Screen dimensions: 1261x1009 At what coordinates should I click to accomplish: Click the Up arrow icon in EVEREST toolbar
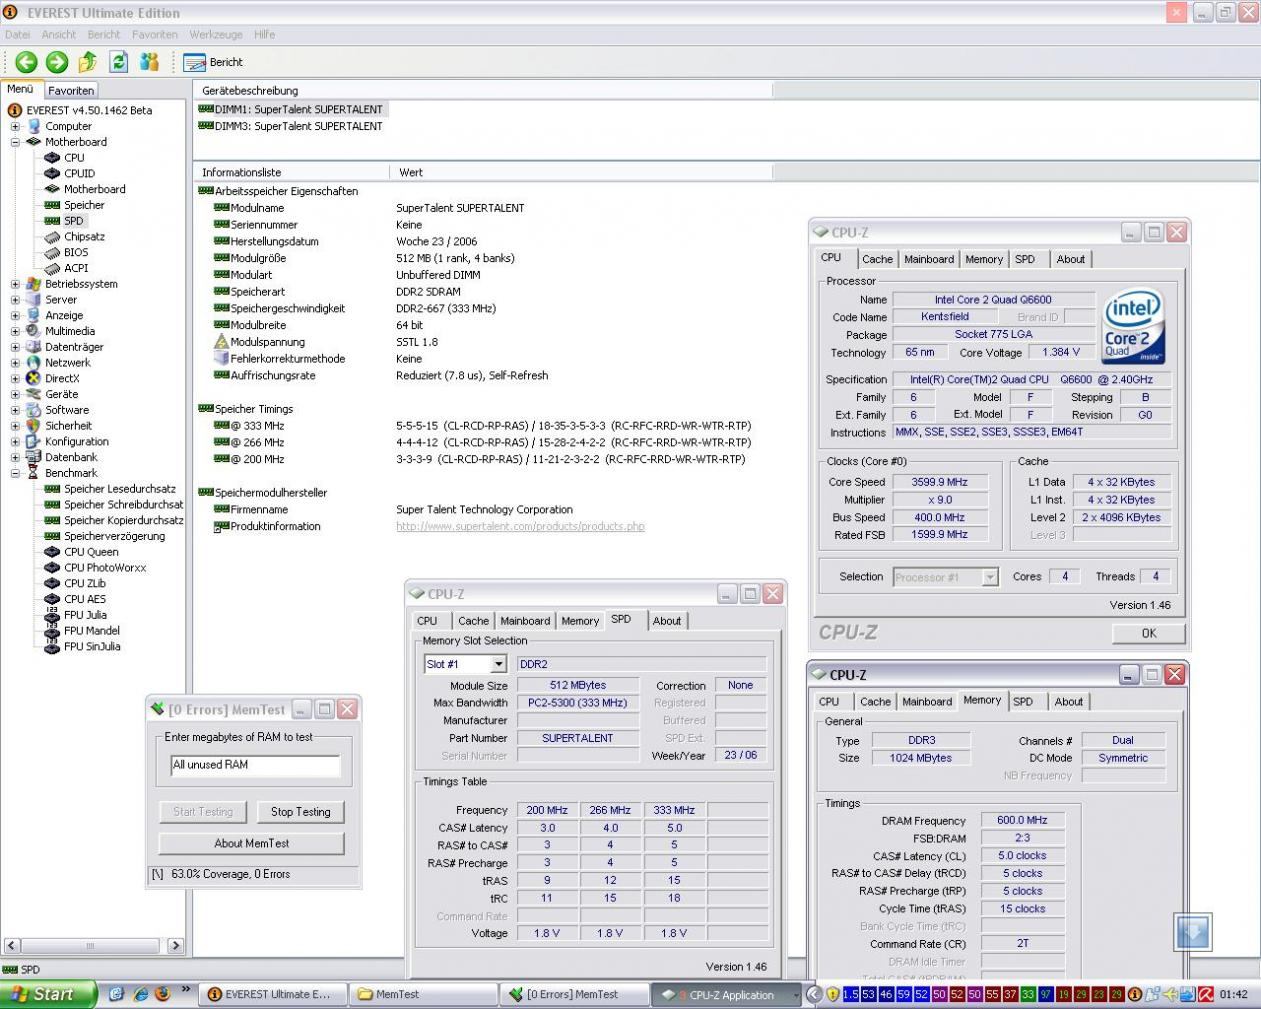[x=88, y=62]
